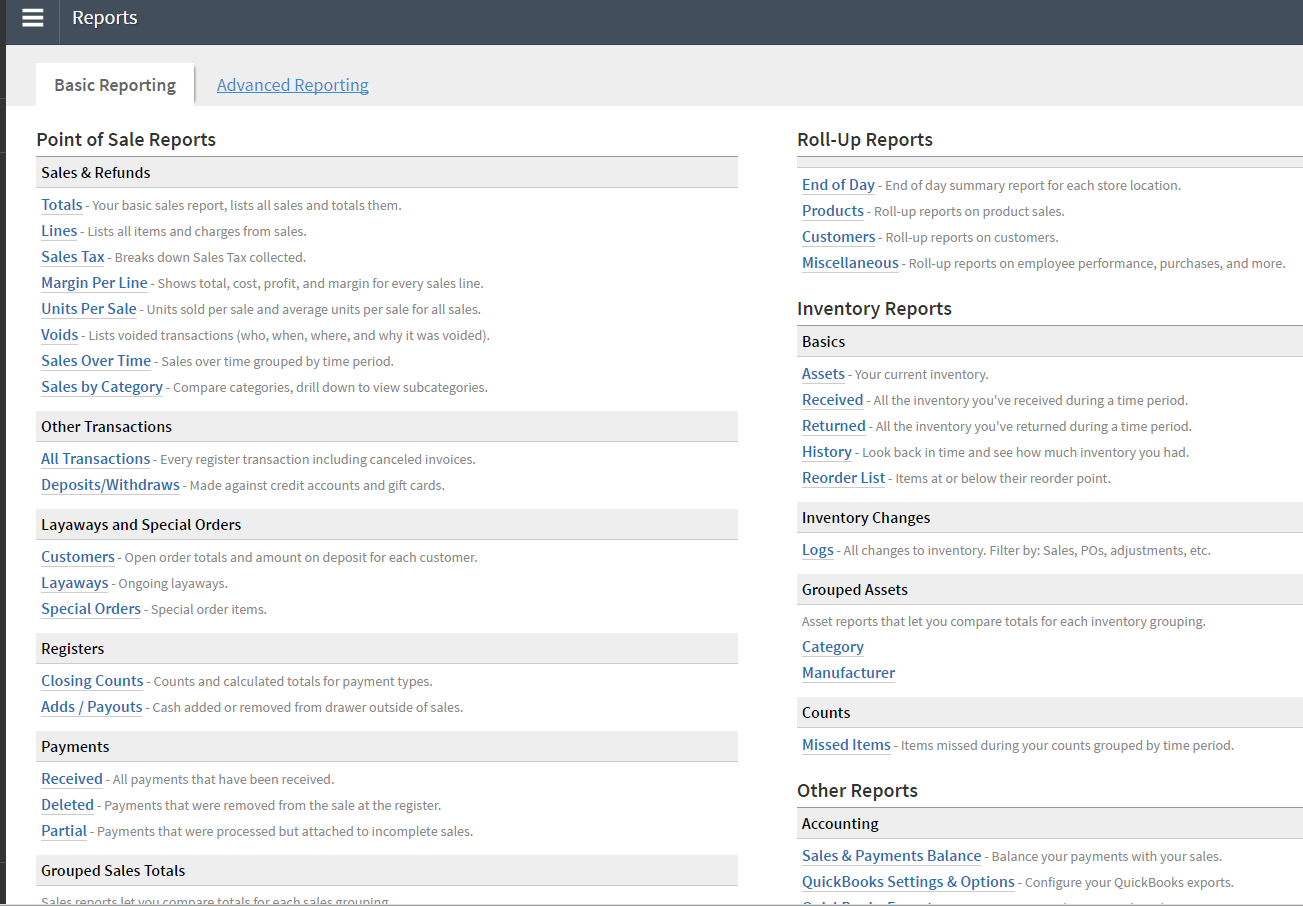
Task: Click the Payments section header
Action: point(387,747)
